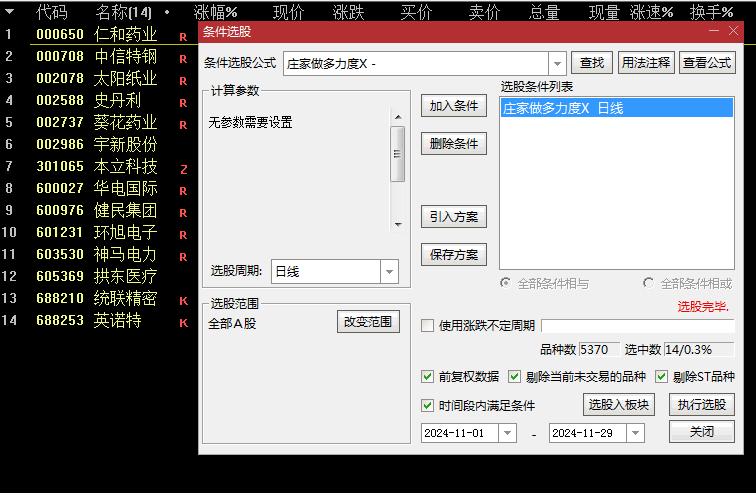Select 全部条件相或 radio button
This screenshot has height=493, width=756.
tap(648, 283)
